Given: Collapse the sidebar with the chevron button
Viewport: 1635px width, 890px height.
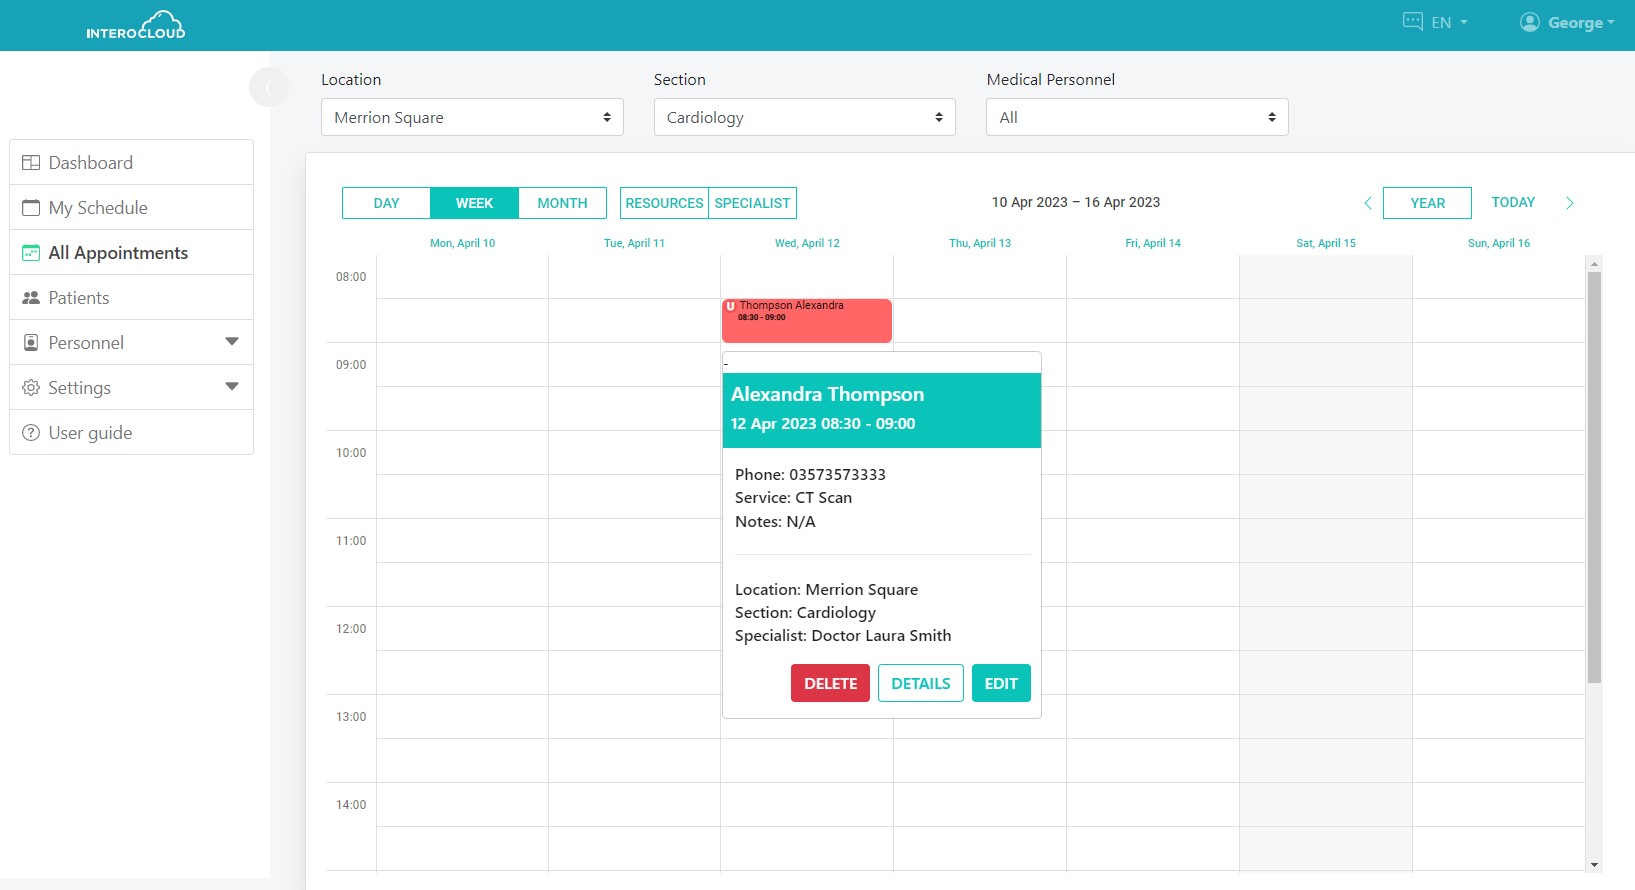Looking at the screenshot, I should 268,88.
